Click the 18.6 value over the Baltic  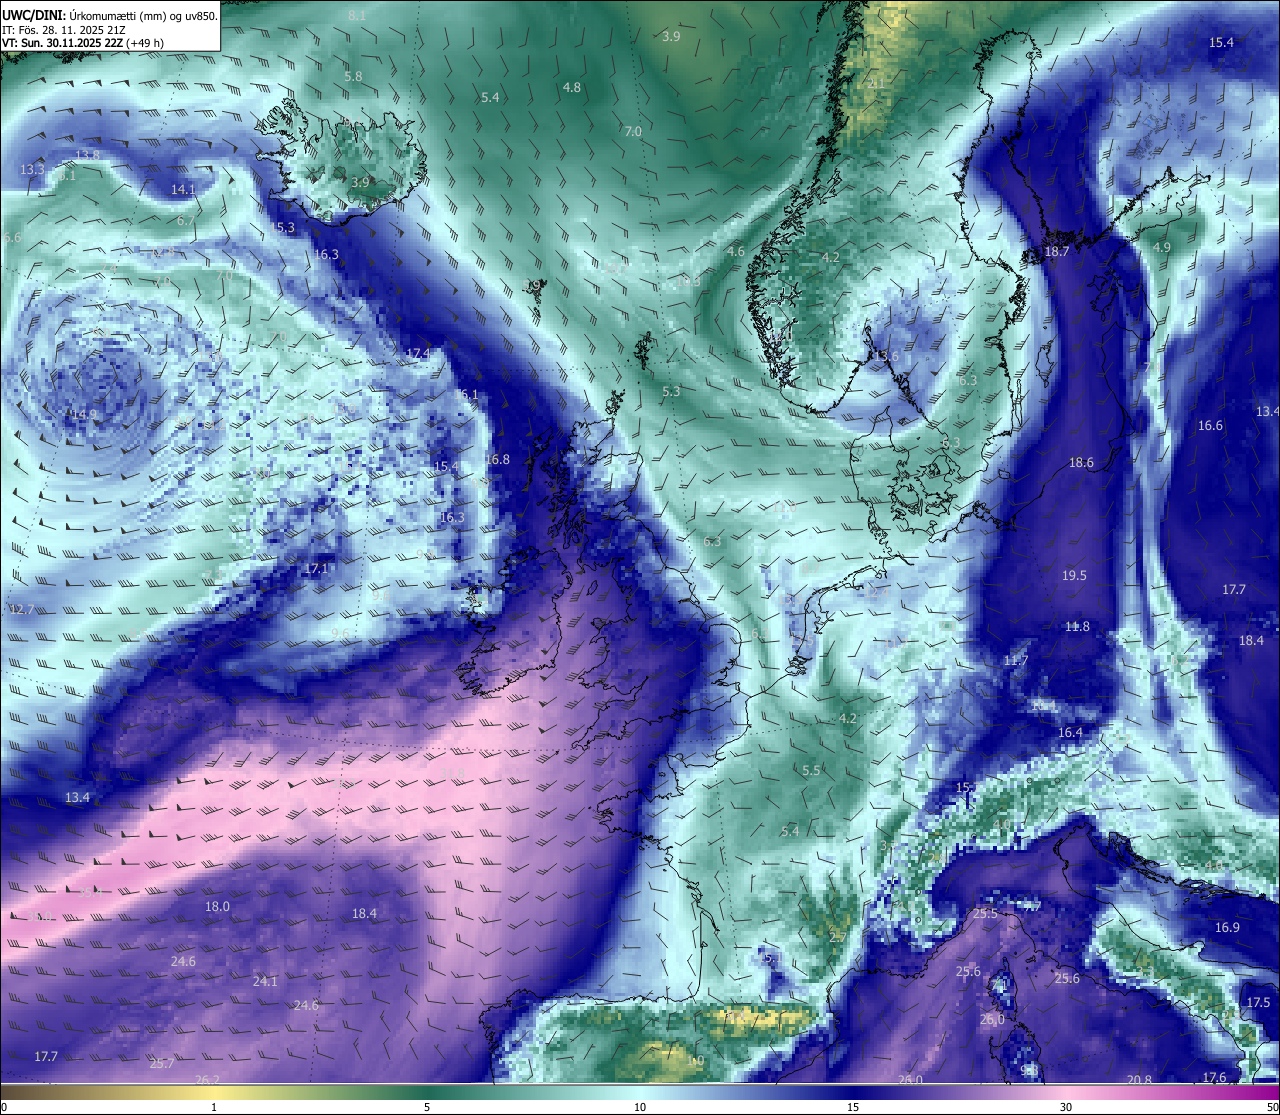1081,463
